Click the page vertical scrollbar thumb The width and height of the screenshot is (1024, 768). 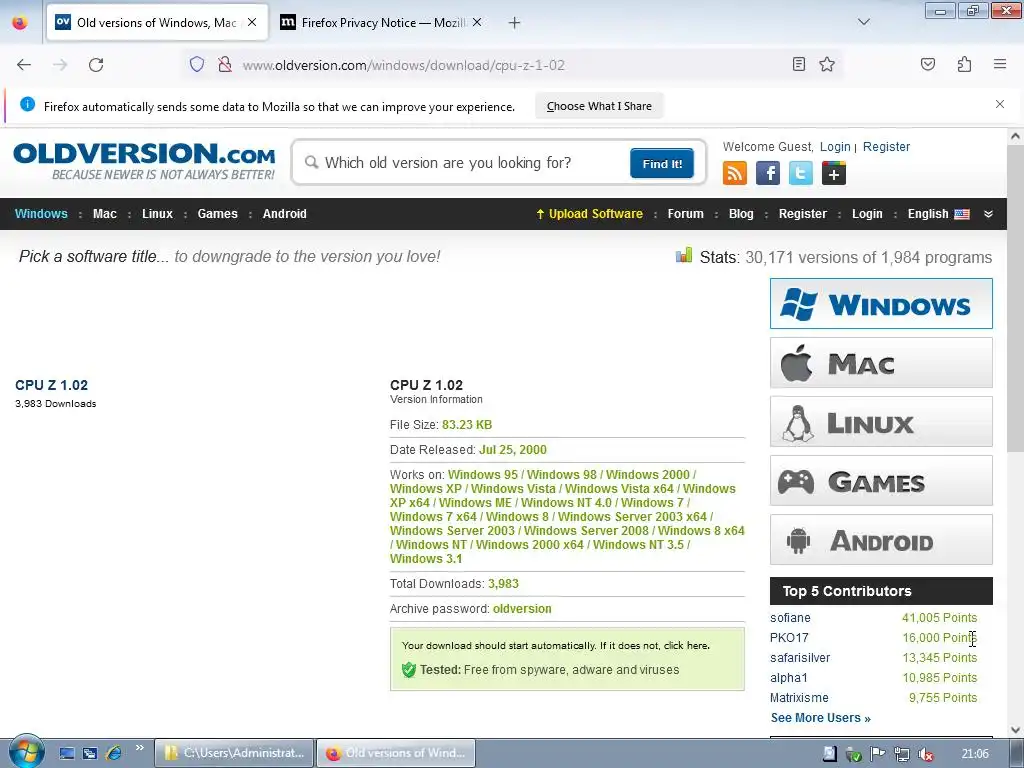1015,298
